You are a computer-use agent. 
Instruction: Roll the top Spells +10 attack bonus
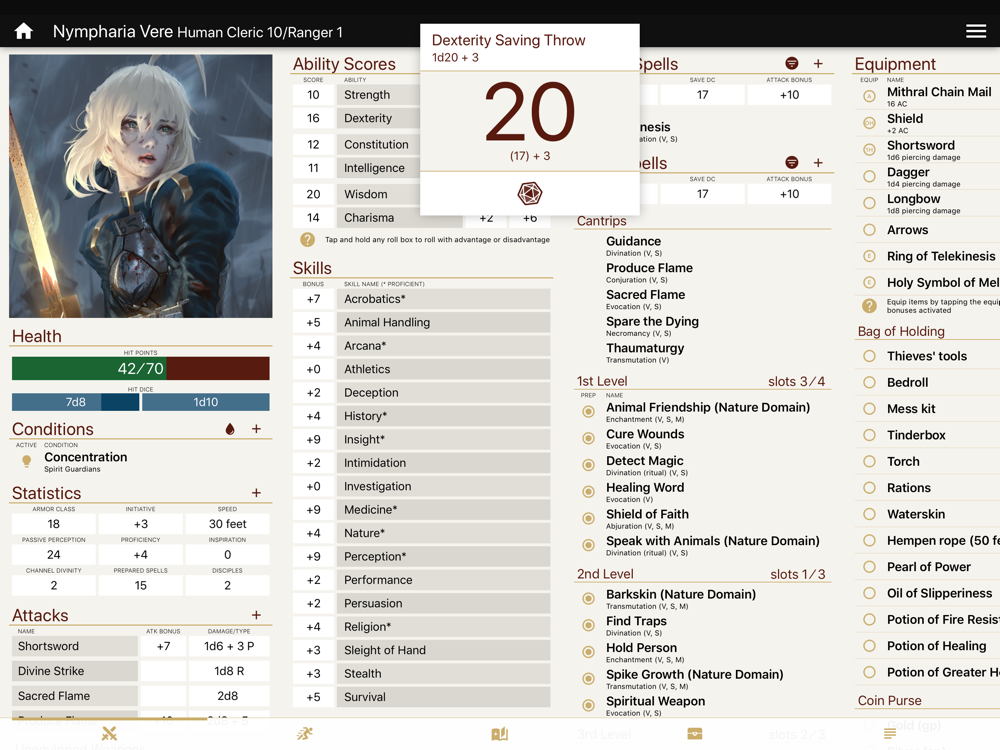coord(789,95)
